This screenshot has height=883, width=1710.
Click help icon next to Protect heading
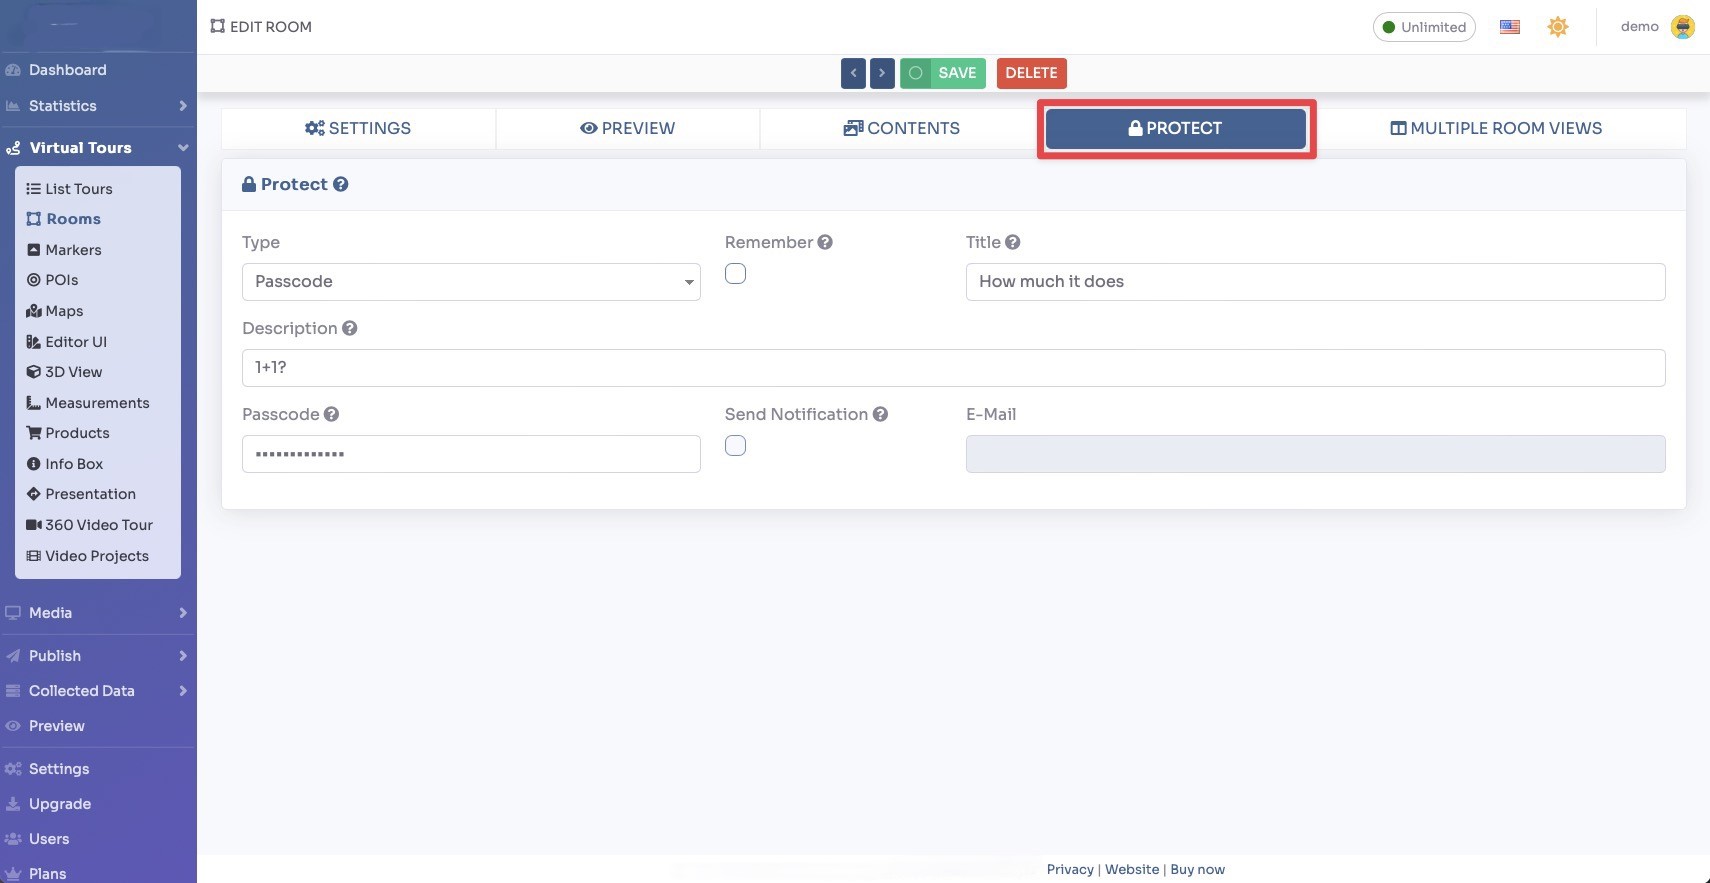coord(341,184)
